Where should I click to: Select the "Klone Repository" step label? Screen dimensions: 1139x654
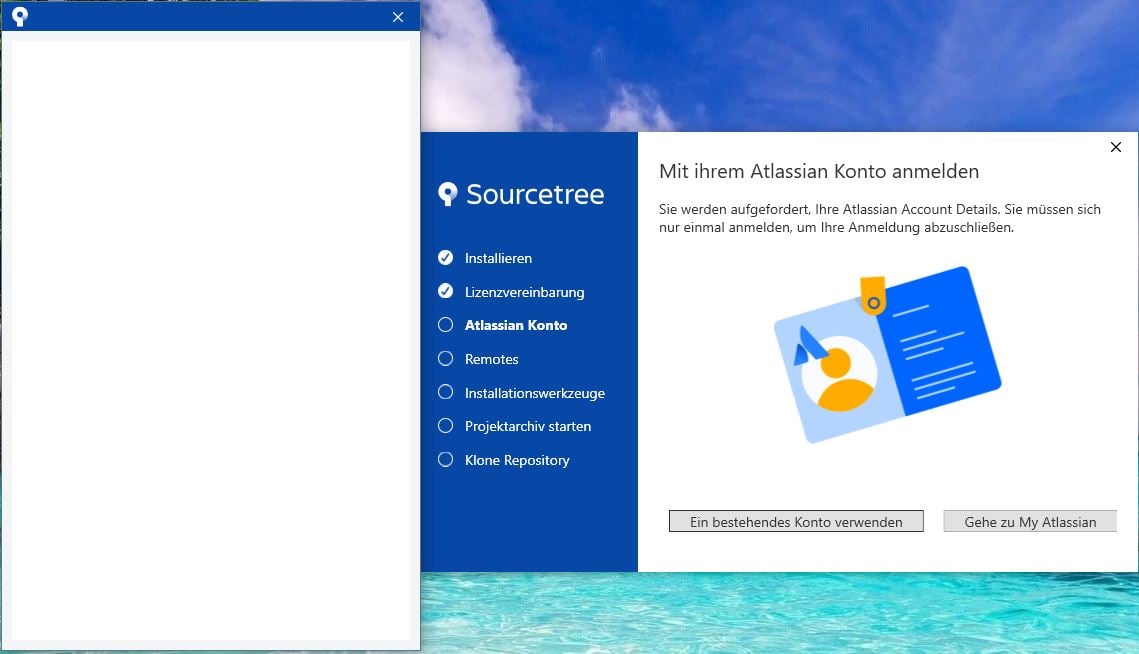(x=517, y=461)
